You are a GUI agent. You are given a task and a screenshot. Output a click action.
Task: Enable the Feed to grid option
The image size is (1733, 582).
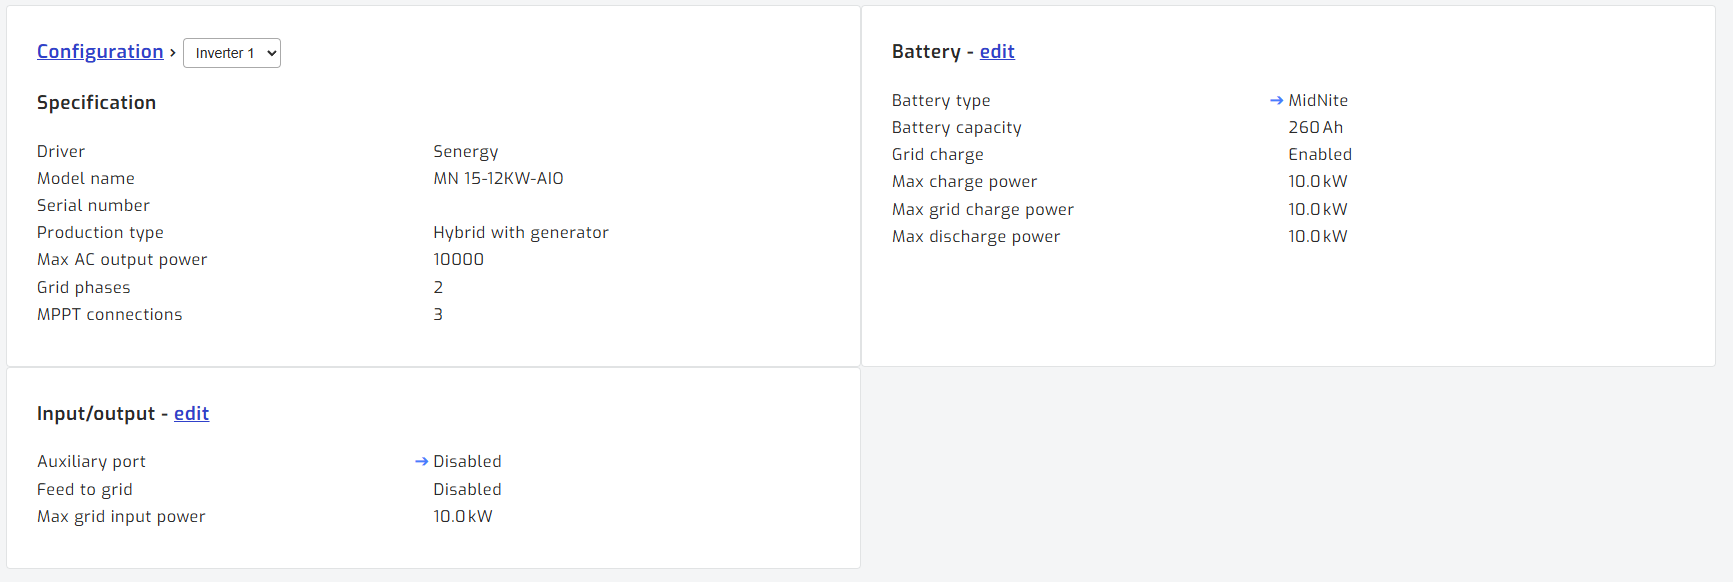[x=467, y=489]
